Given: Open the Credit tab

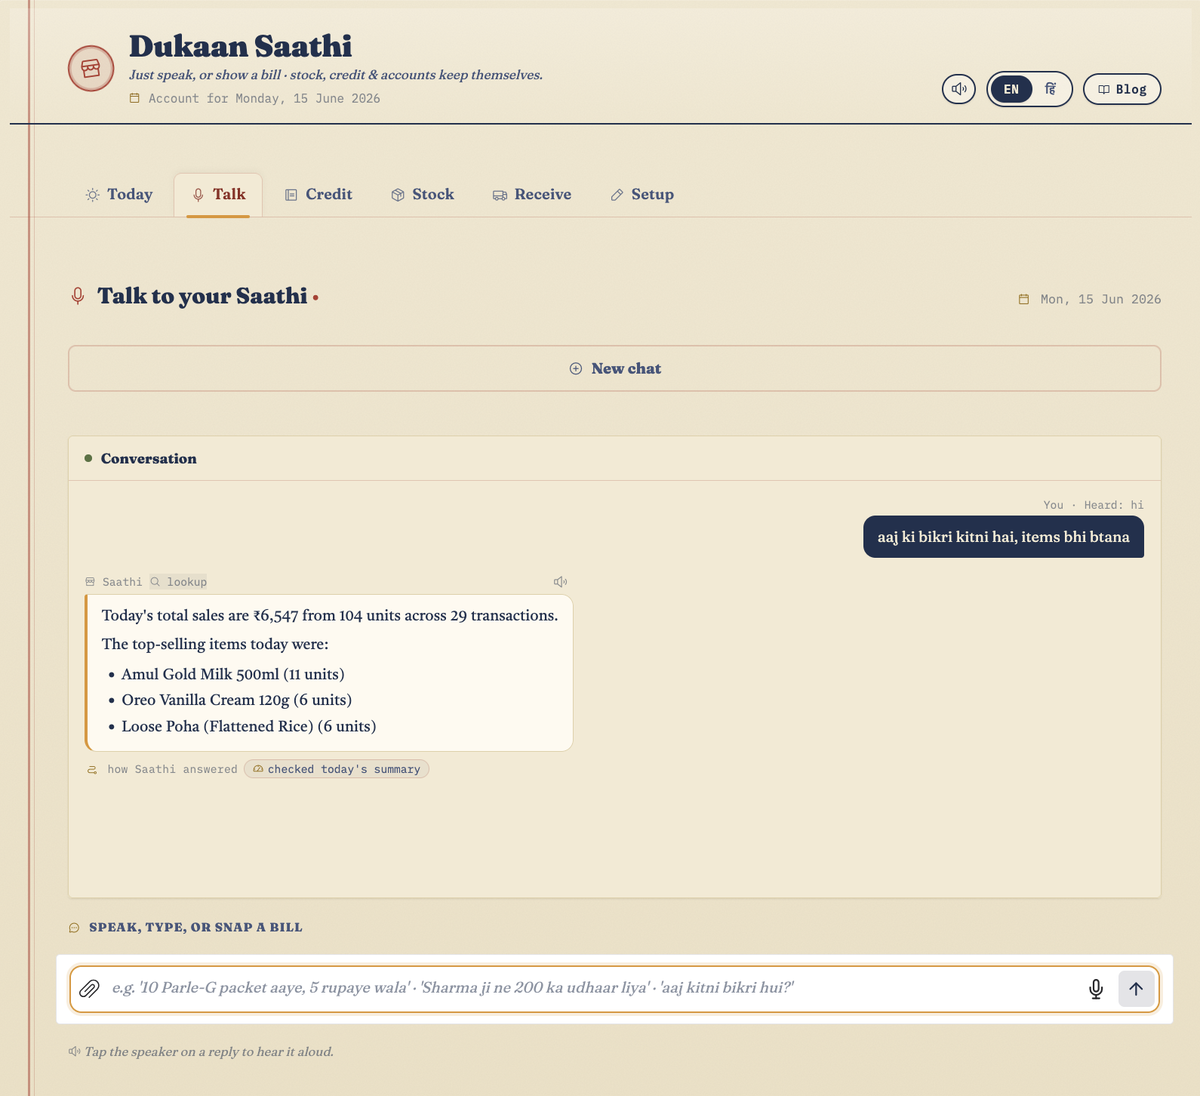Looking at the screenshot, I should tap(319, 195).
